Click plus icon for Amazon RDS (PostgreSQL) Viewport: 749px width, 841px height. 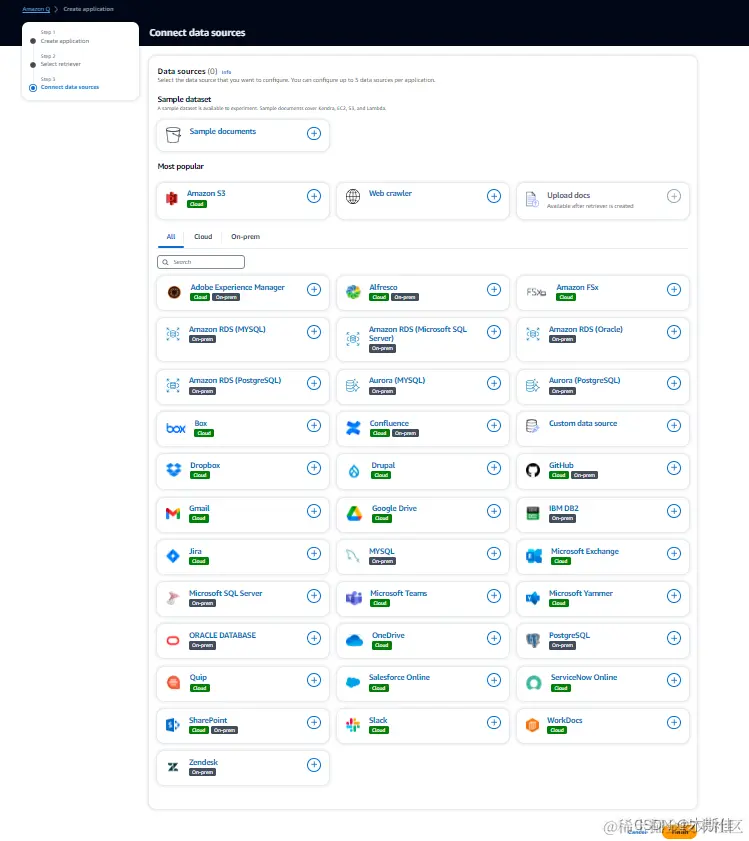point(314,383)
